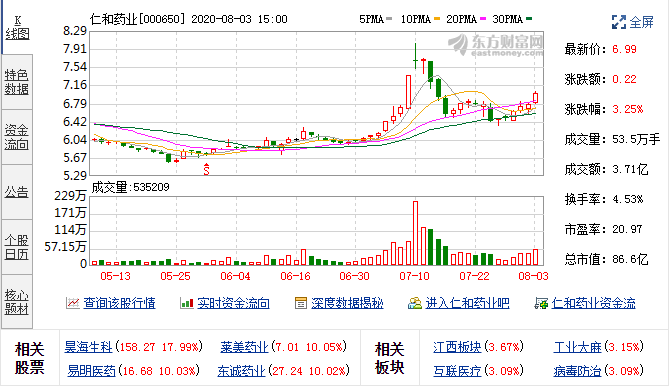Click the people icon beside 进入仁和药业吧
Viewport: 669px width, 386px height.
coord(415,303)
